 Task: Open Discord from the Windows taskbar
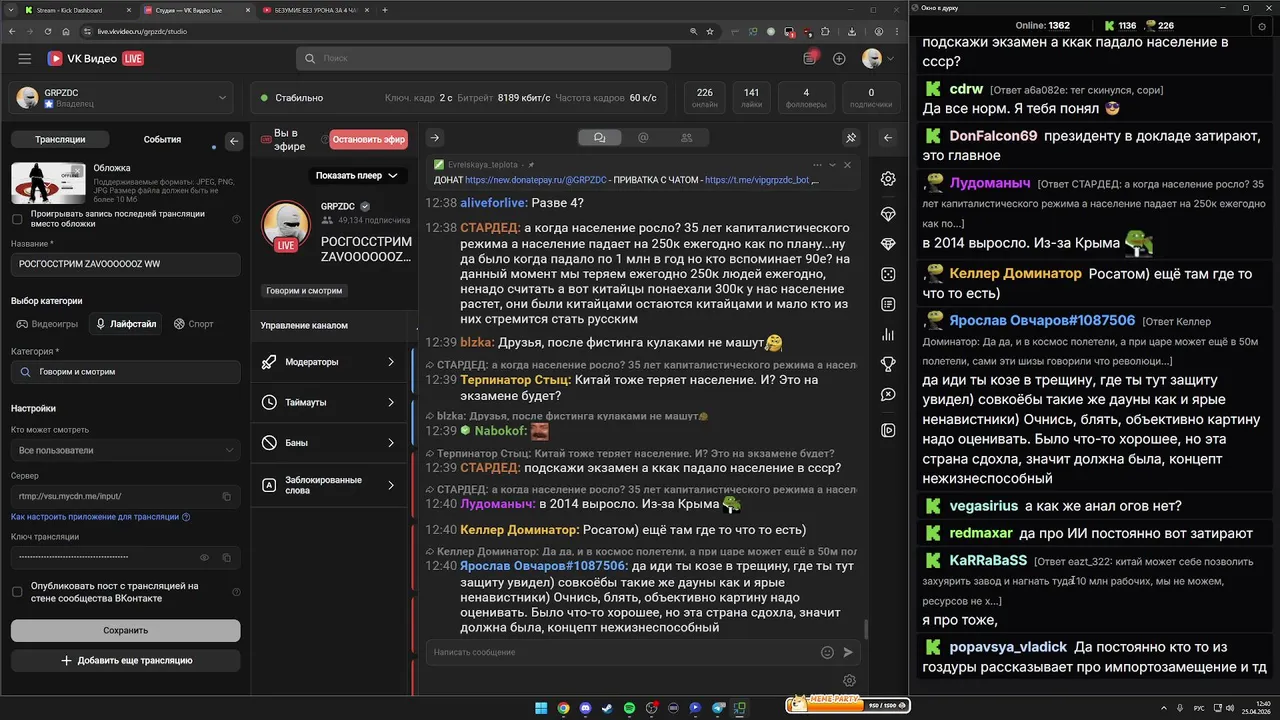tap(585, 708)
